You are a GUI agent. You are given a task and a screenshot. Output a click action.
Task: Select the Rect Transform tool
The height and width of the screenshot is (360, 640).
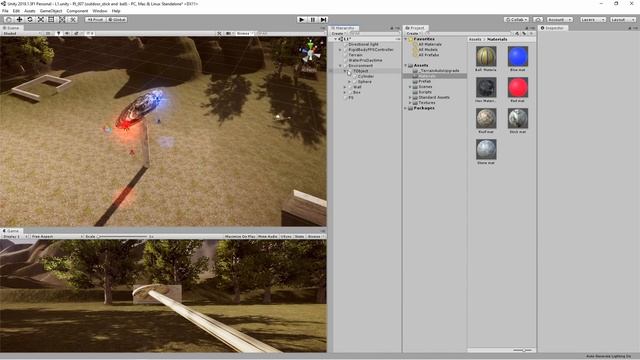(x=51, y=19)
